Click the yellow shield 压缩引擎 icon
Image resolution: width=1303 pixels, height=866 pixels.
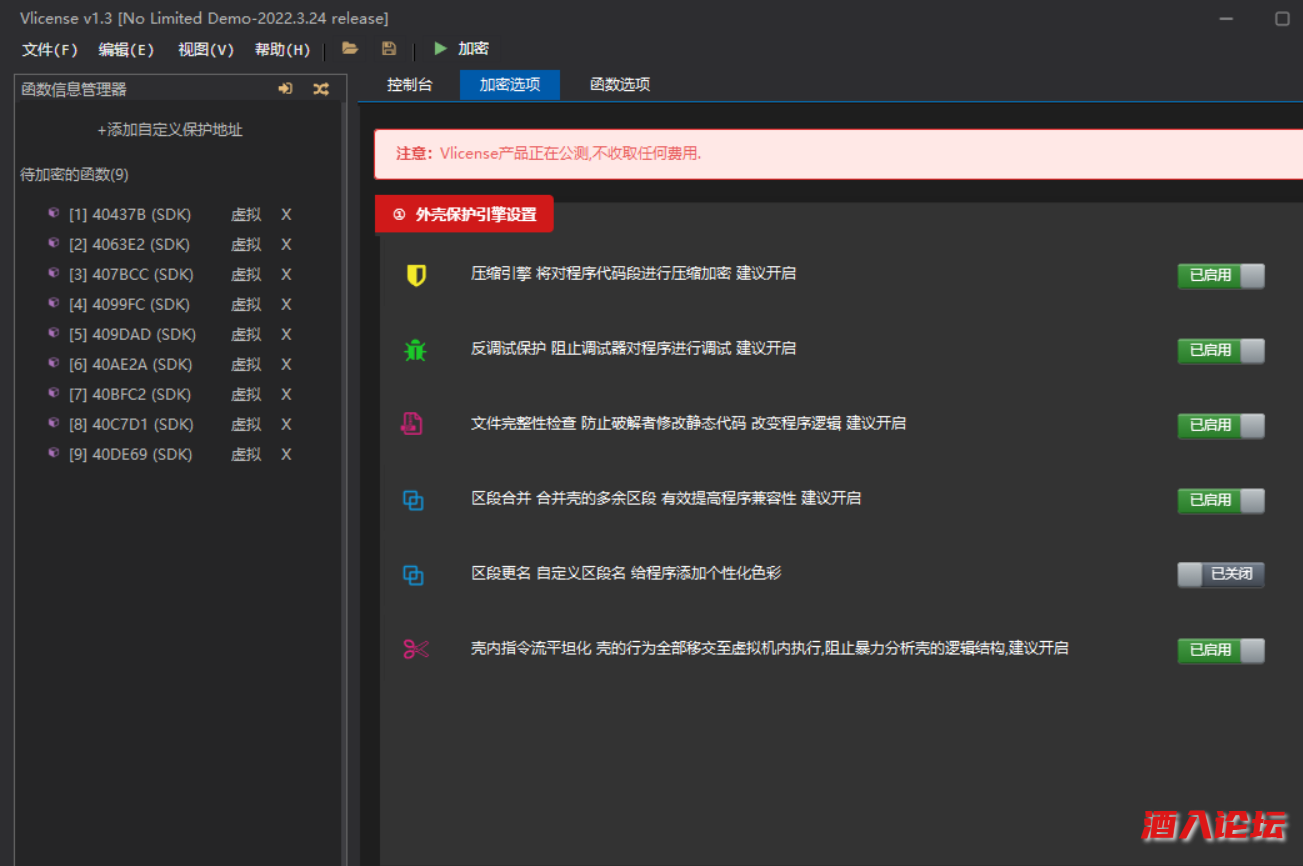[416, 275]
